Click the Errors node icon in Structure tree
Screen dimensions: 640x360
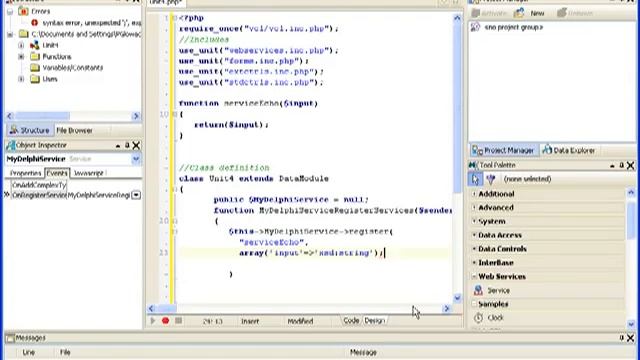23,11
